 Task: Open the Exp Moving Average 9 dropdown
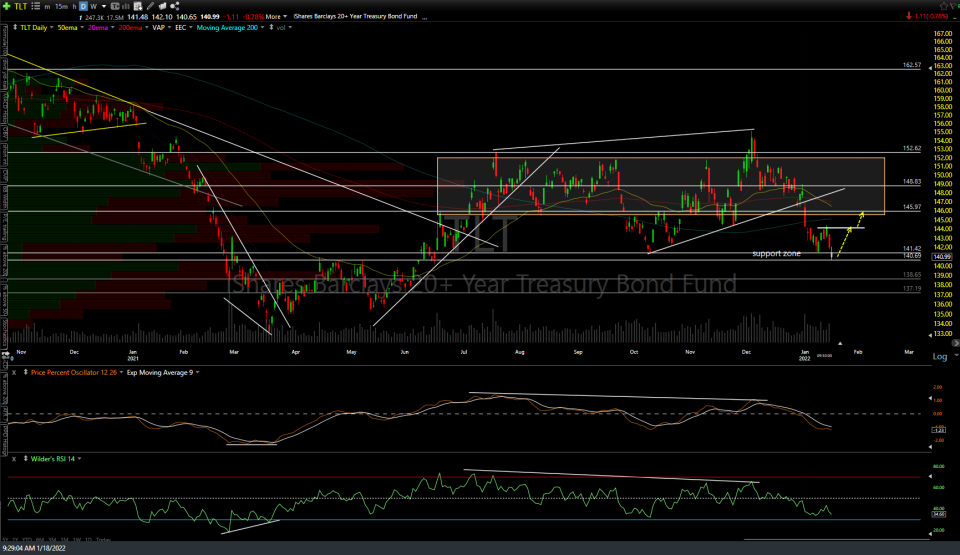click(x=197, y=372)
